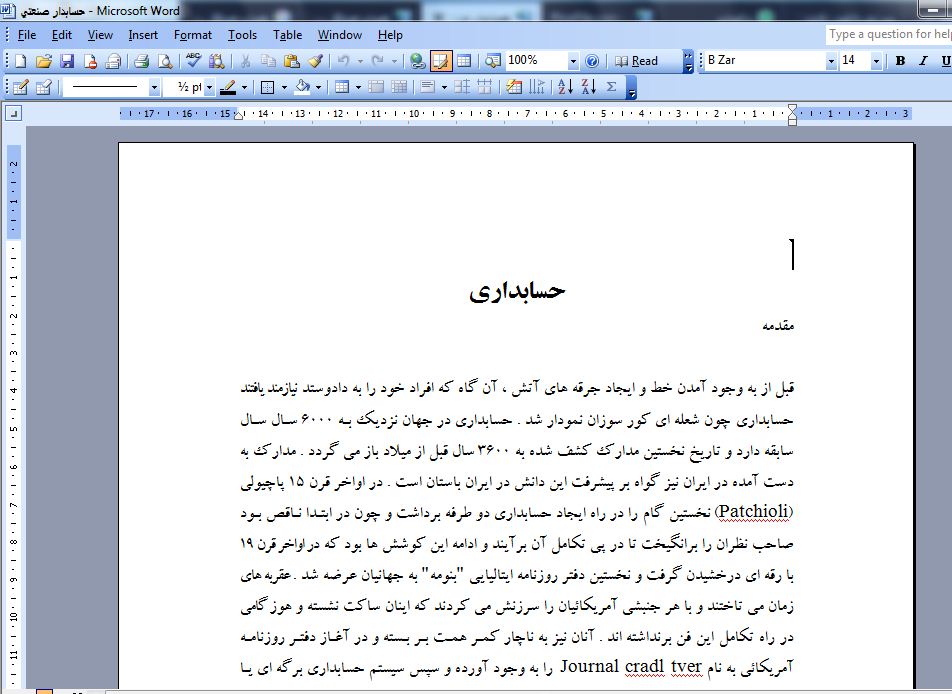
Task: Save the document with the floppy disk icon
Action: point(67,61)
